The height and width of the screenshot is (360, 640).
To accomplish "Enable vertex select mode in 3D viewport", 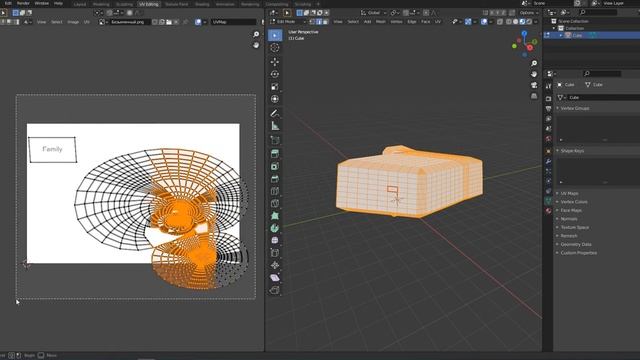I will click(x=312, y=22).
